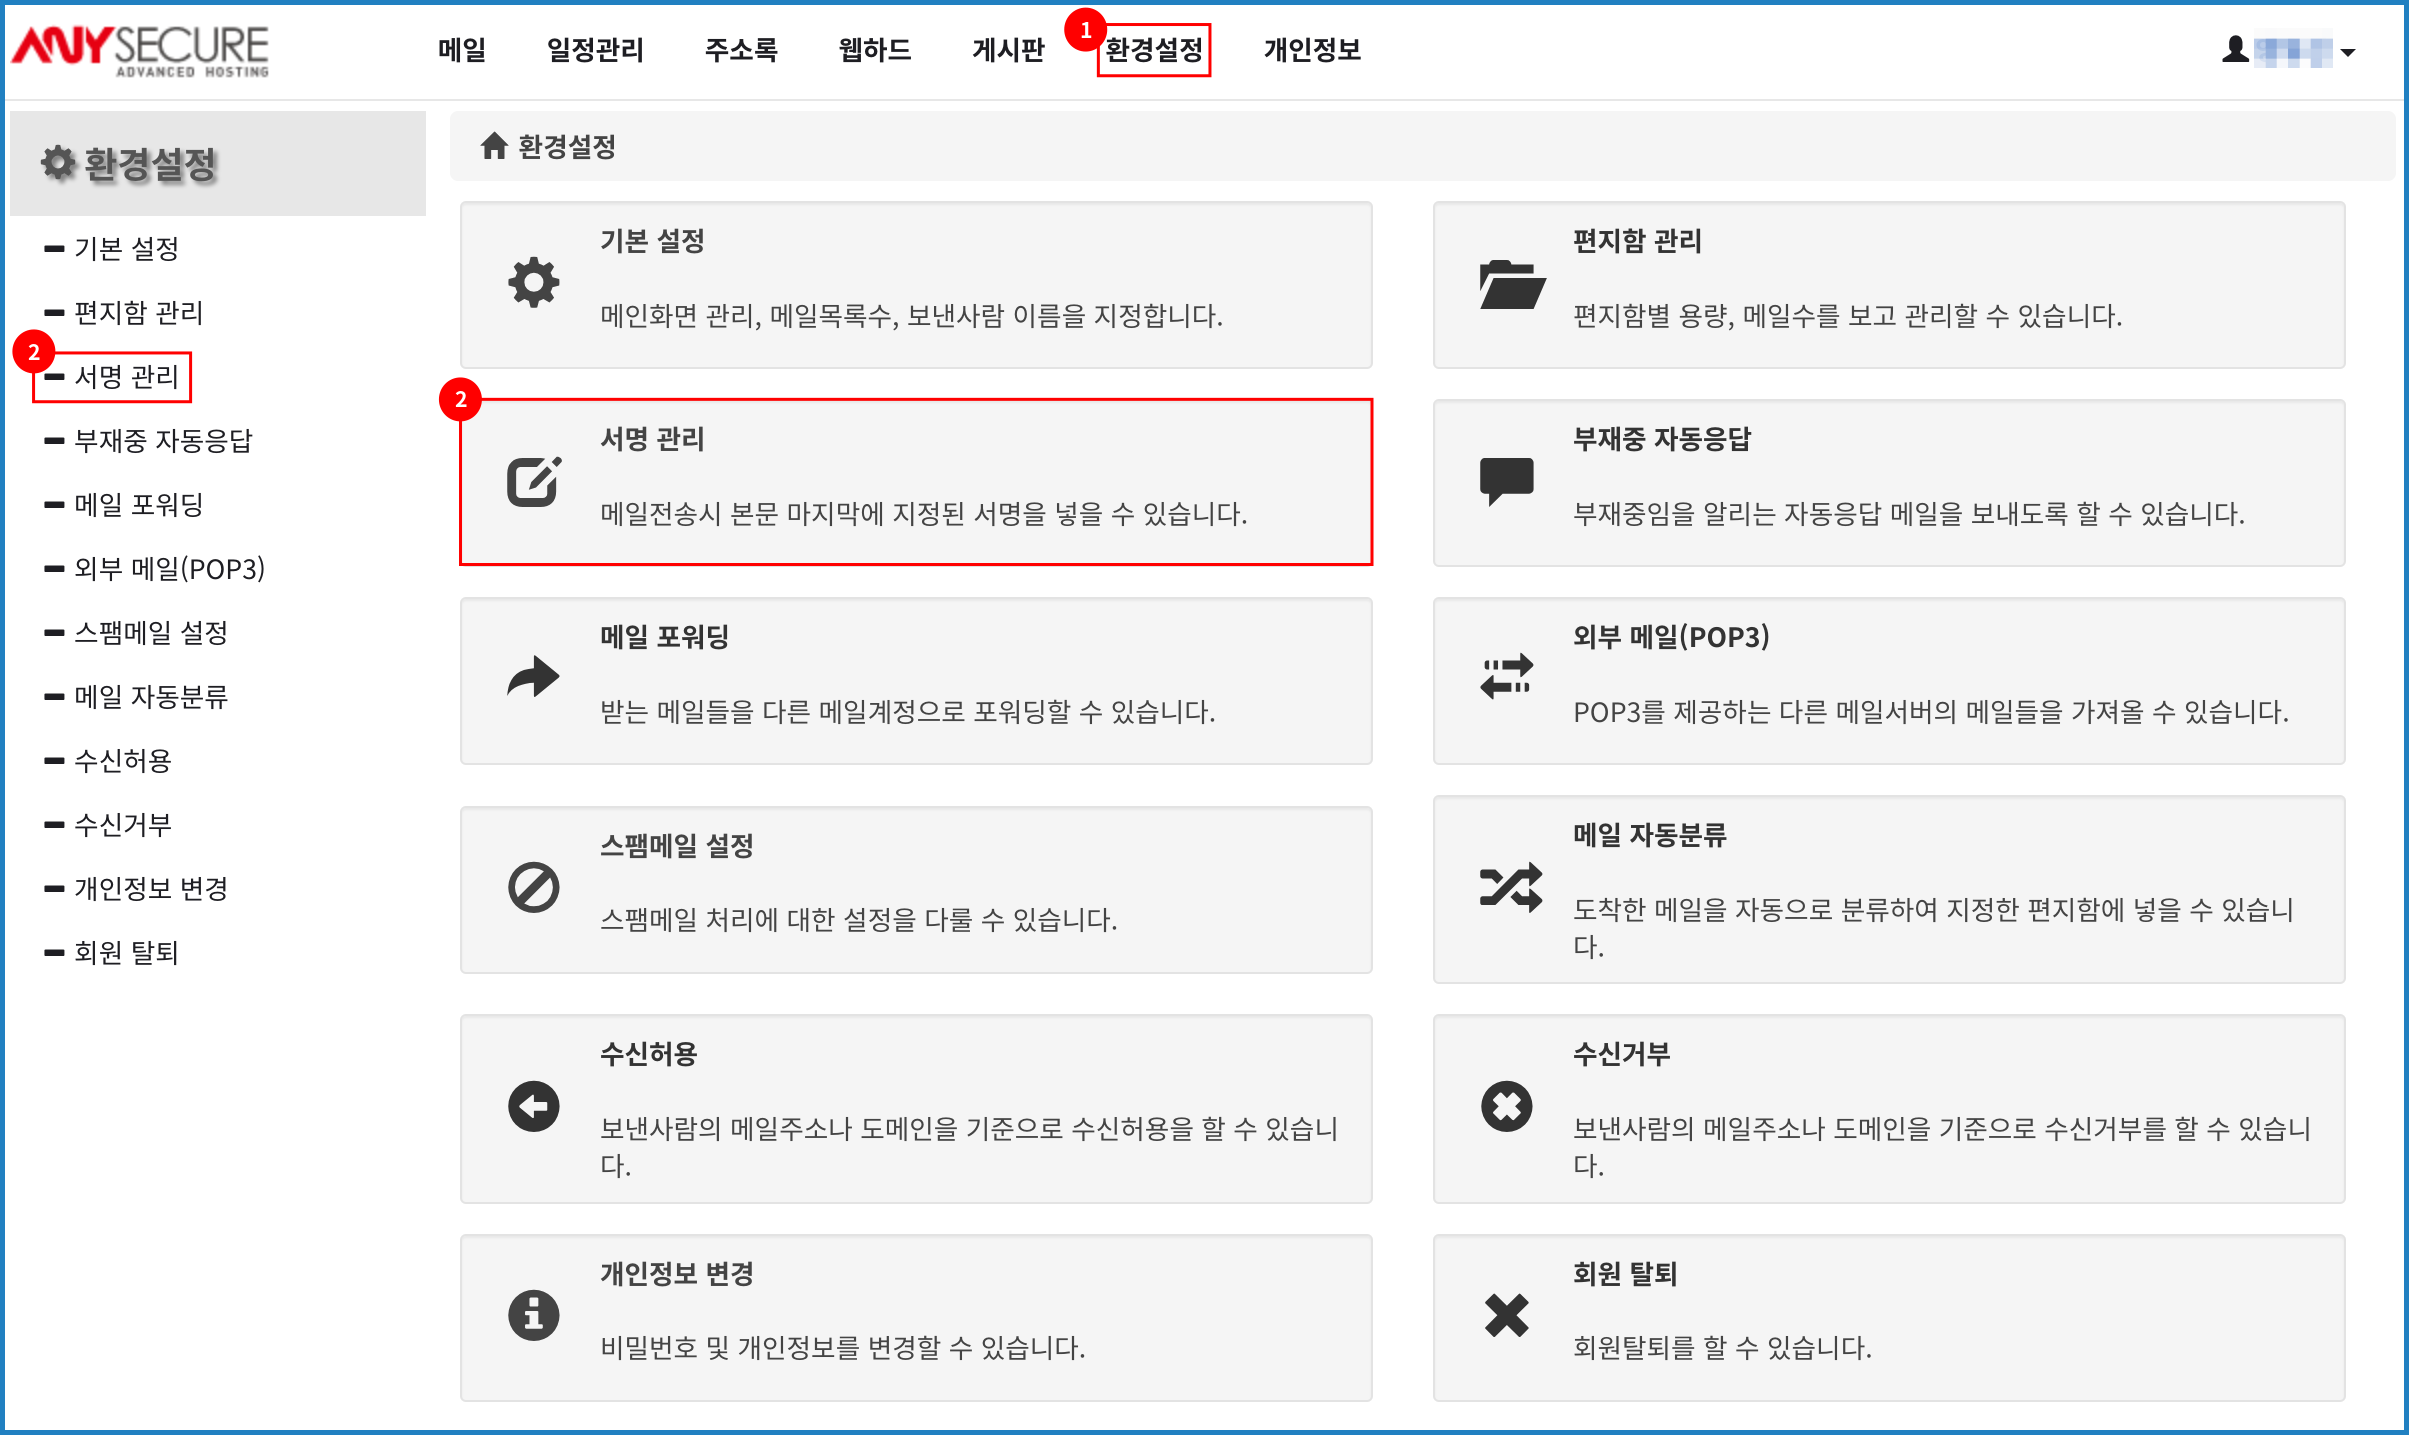
Task: Open the 메일 top menu
Action: tap(461, 50)
